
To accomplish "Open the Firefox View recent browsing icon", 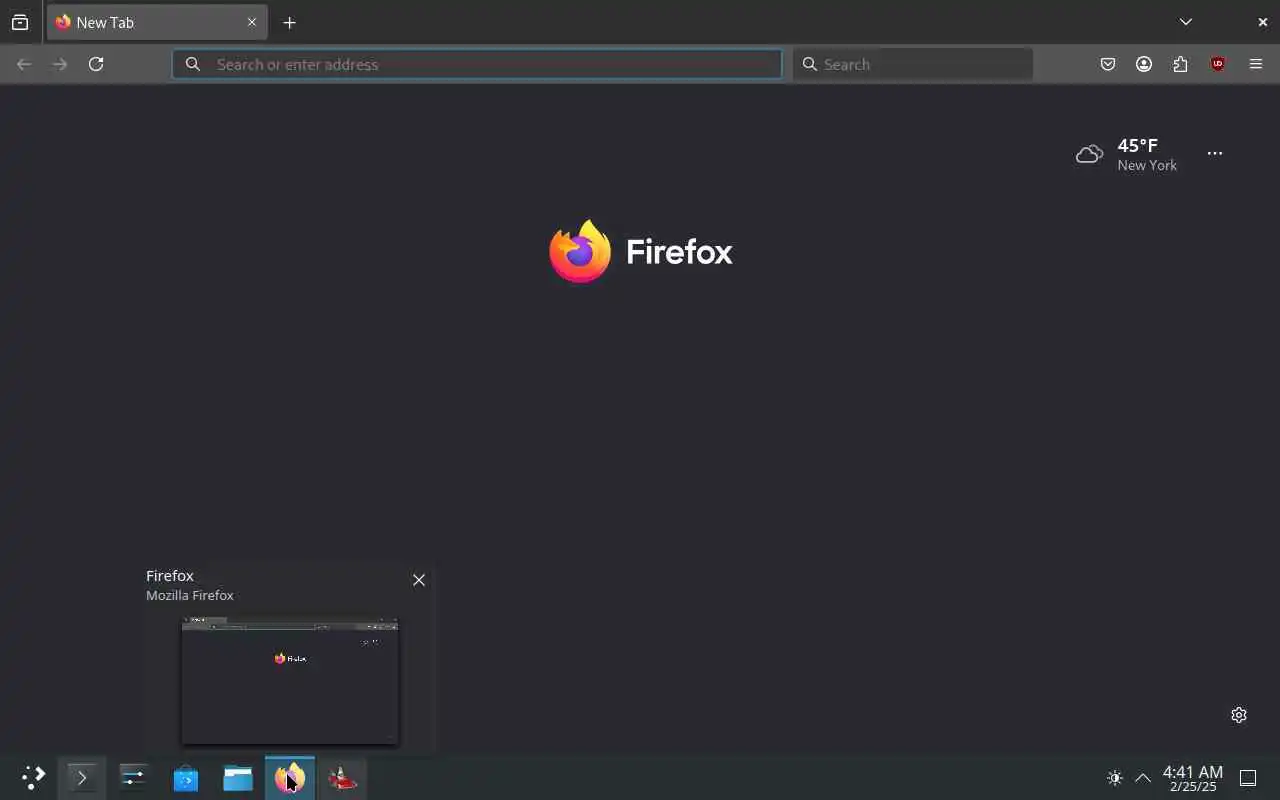I will (x=20, y=22).
